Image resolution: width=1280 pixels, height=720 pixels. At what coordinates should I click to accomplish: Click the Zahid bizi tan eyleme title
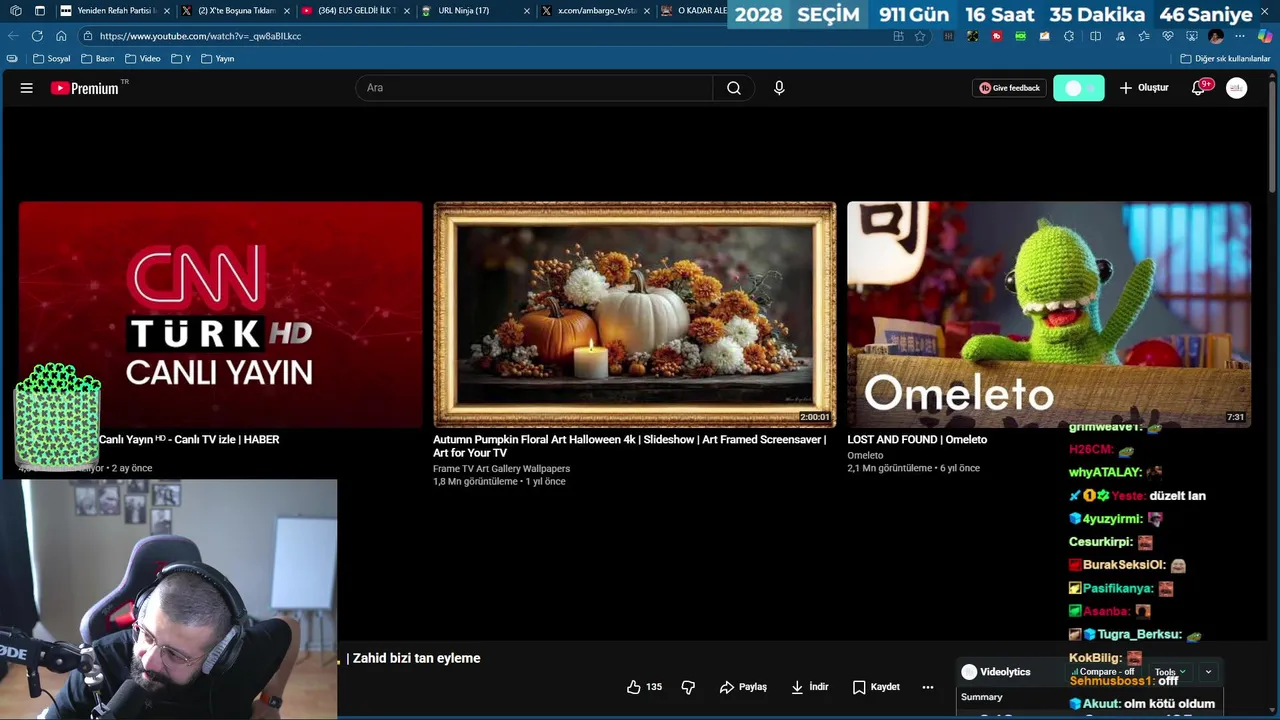pos(416,658)
